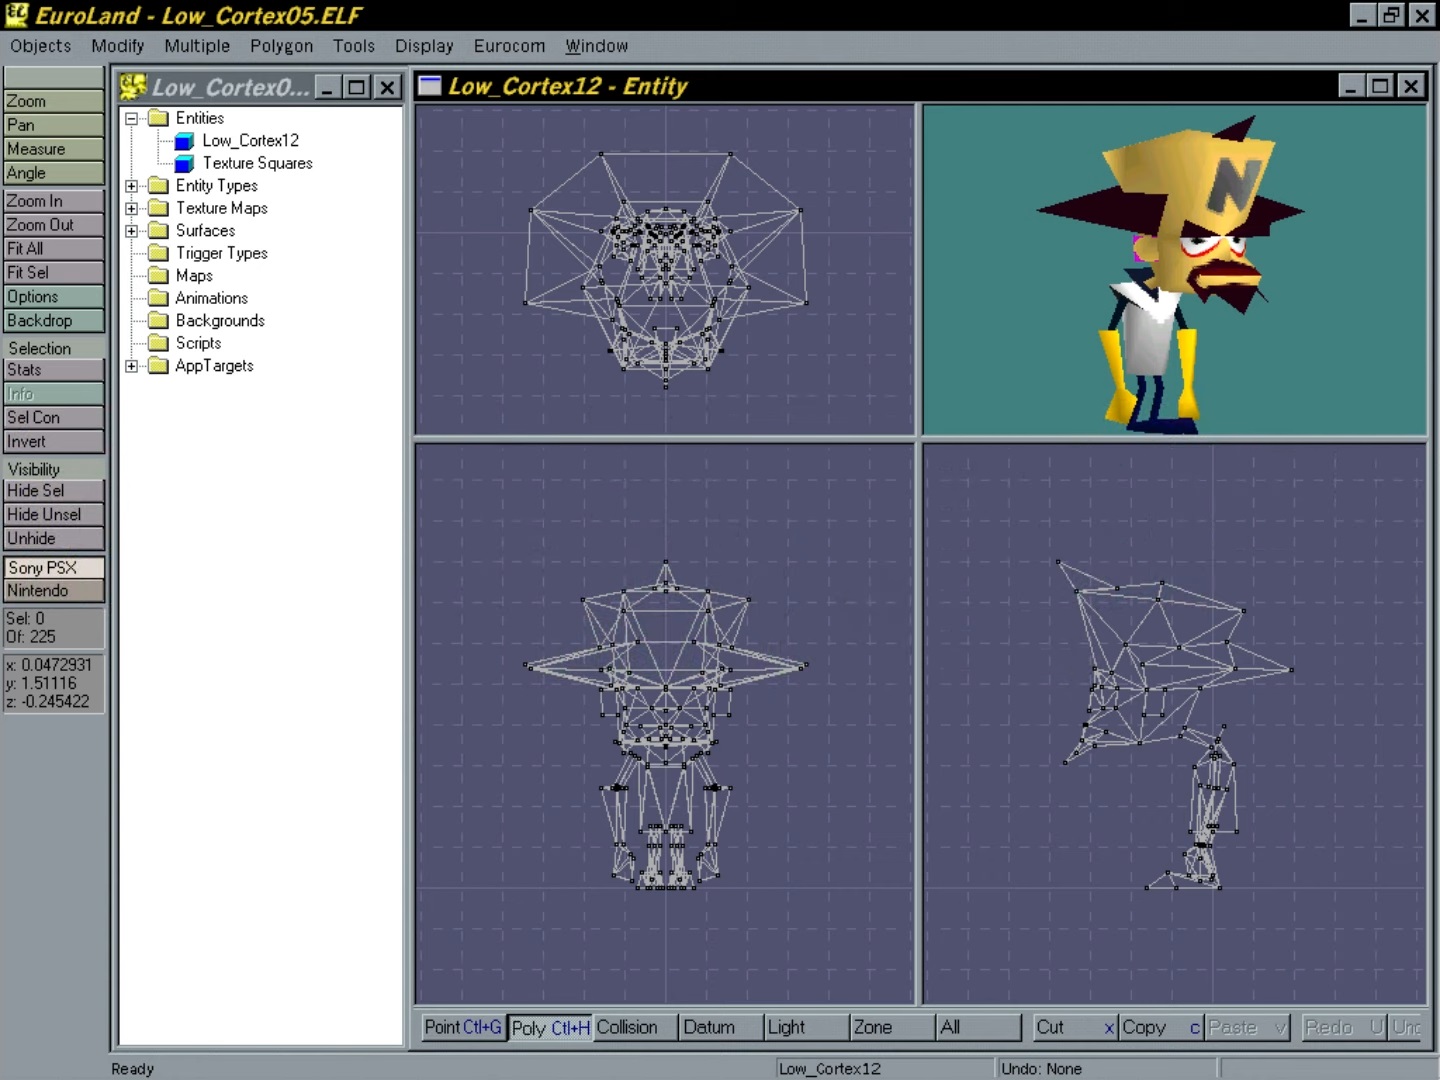Open the Multiple menu
Screen dimensions: 1440x1080
click(197, 46)
